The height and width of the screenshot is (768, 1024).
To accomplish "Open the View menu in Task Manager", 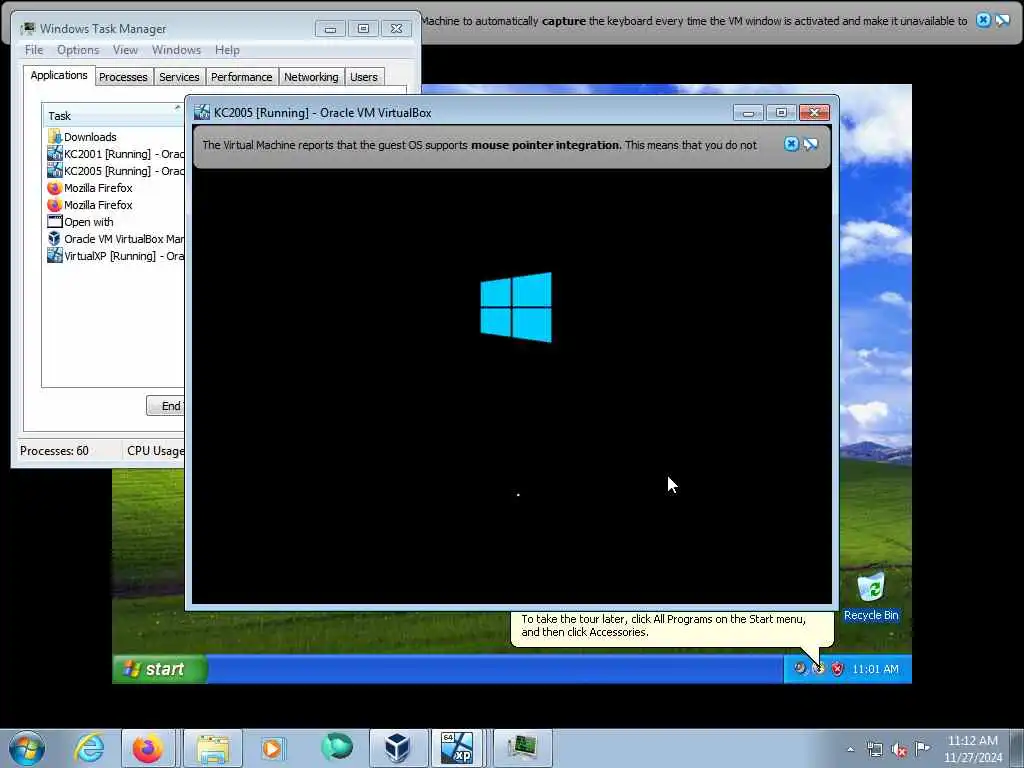I will (125, 50).
